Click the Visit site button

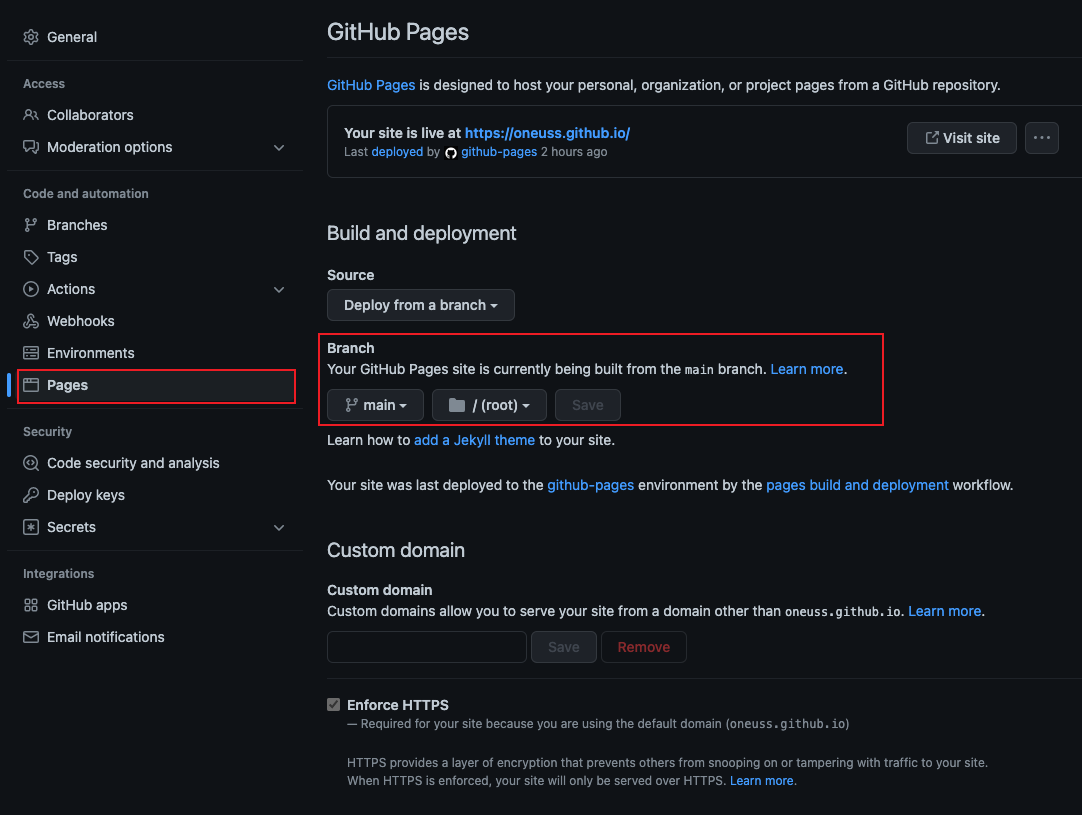pos(961,138)
